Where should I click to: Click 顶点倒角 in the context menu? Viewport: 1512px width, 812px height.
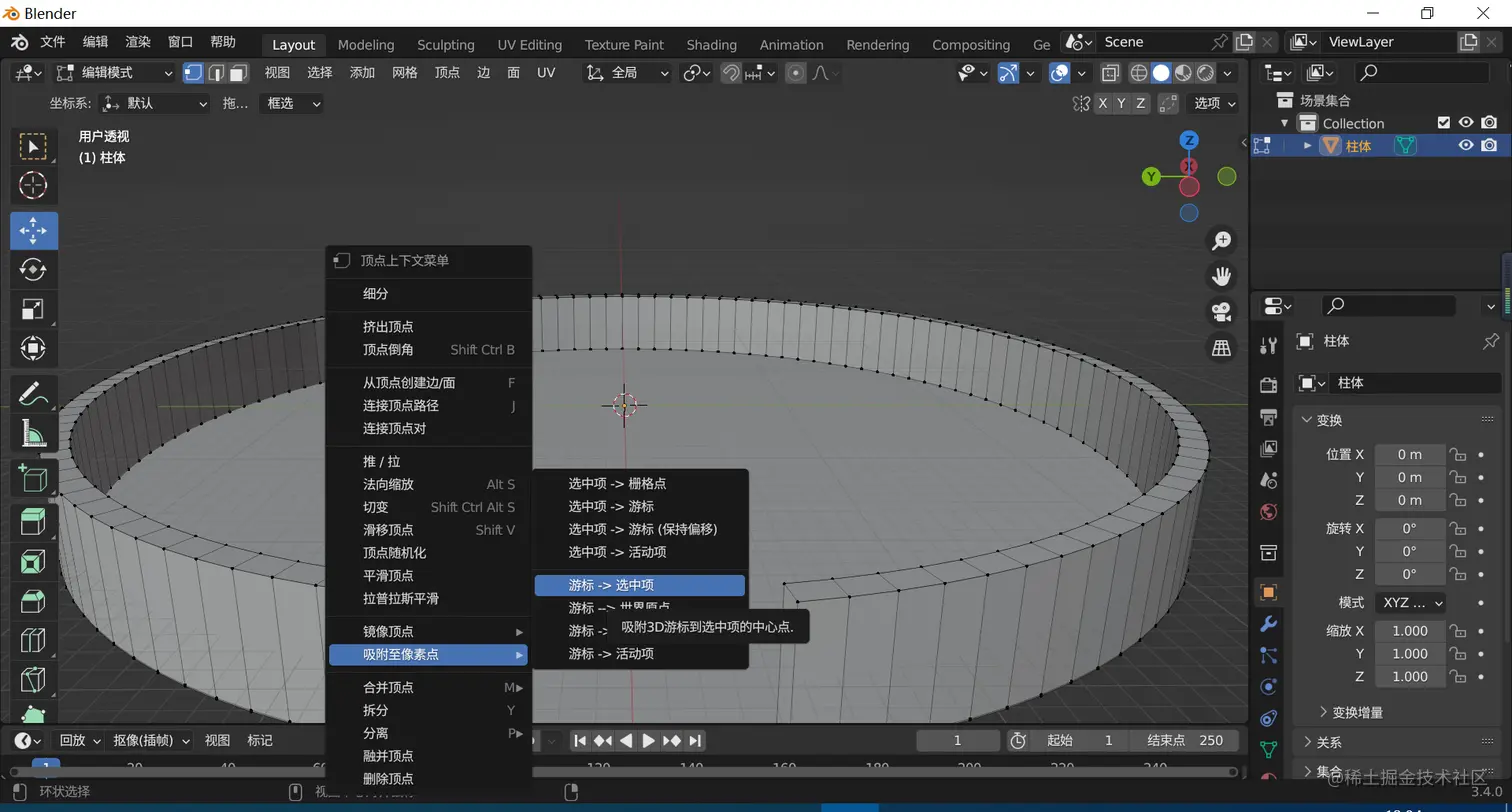(x=428, y=350)
